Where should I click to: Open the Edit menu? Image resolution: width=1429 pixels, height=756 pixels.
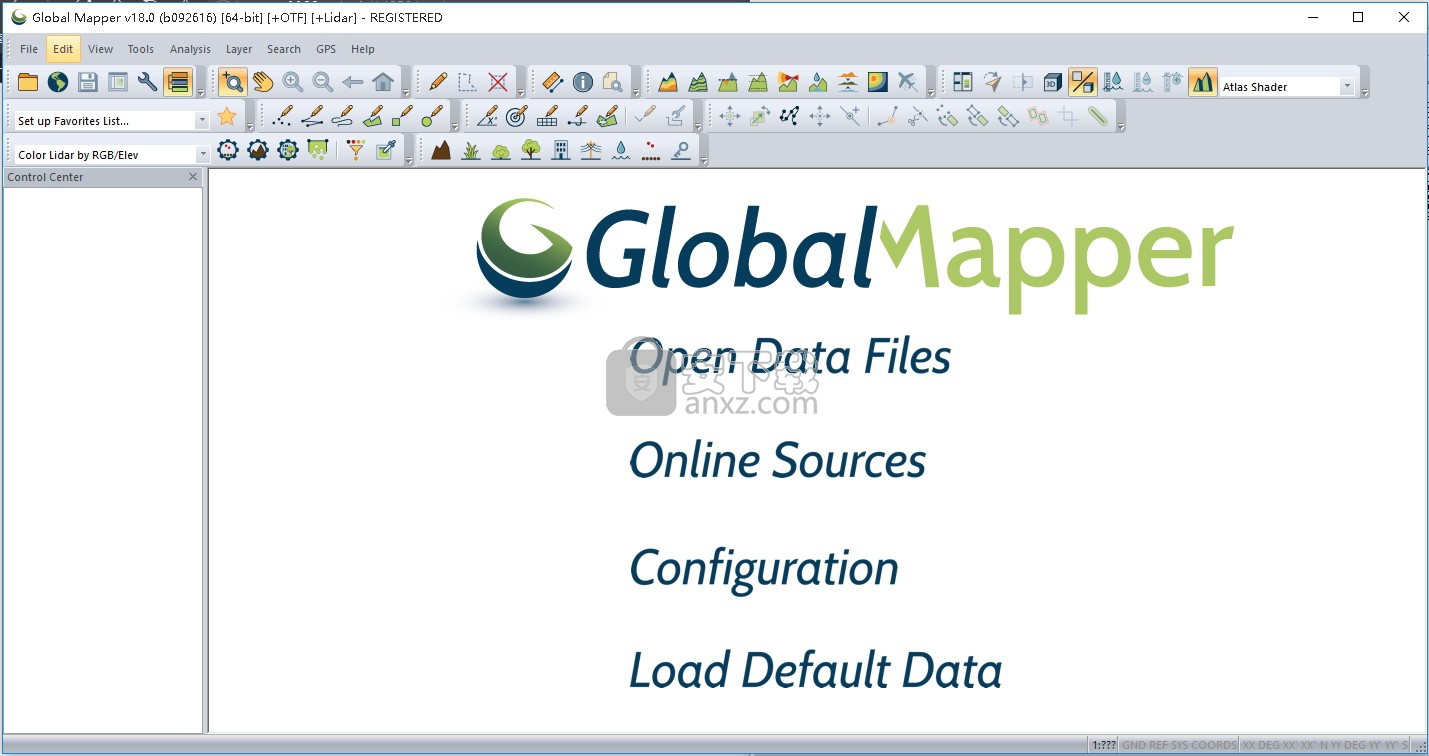click(x=63, y=49)
